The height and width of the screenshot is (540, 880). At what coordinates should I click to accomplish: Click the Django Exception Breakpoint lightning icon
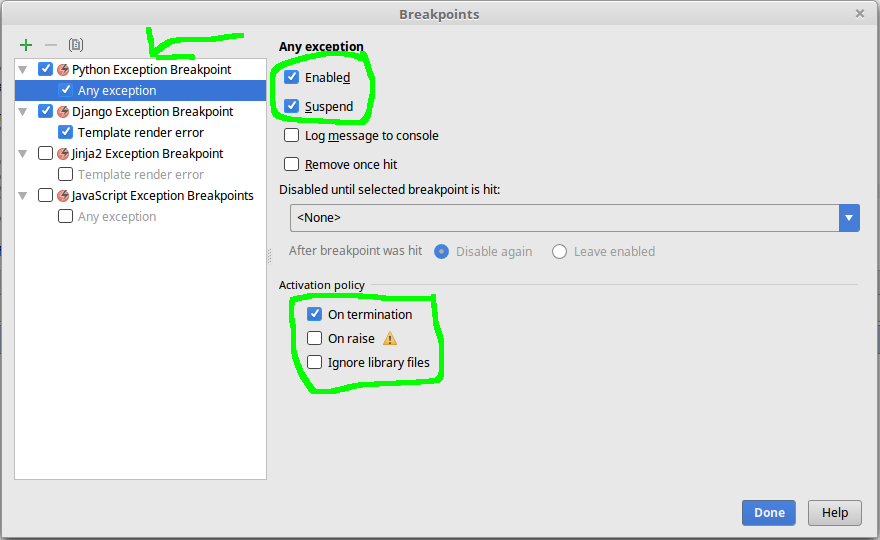click(x=63, y=112)
